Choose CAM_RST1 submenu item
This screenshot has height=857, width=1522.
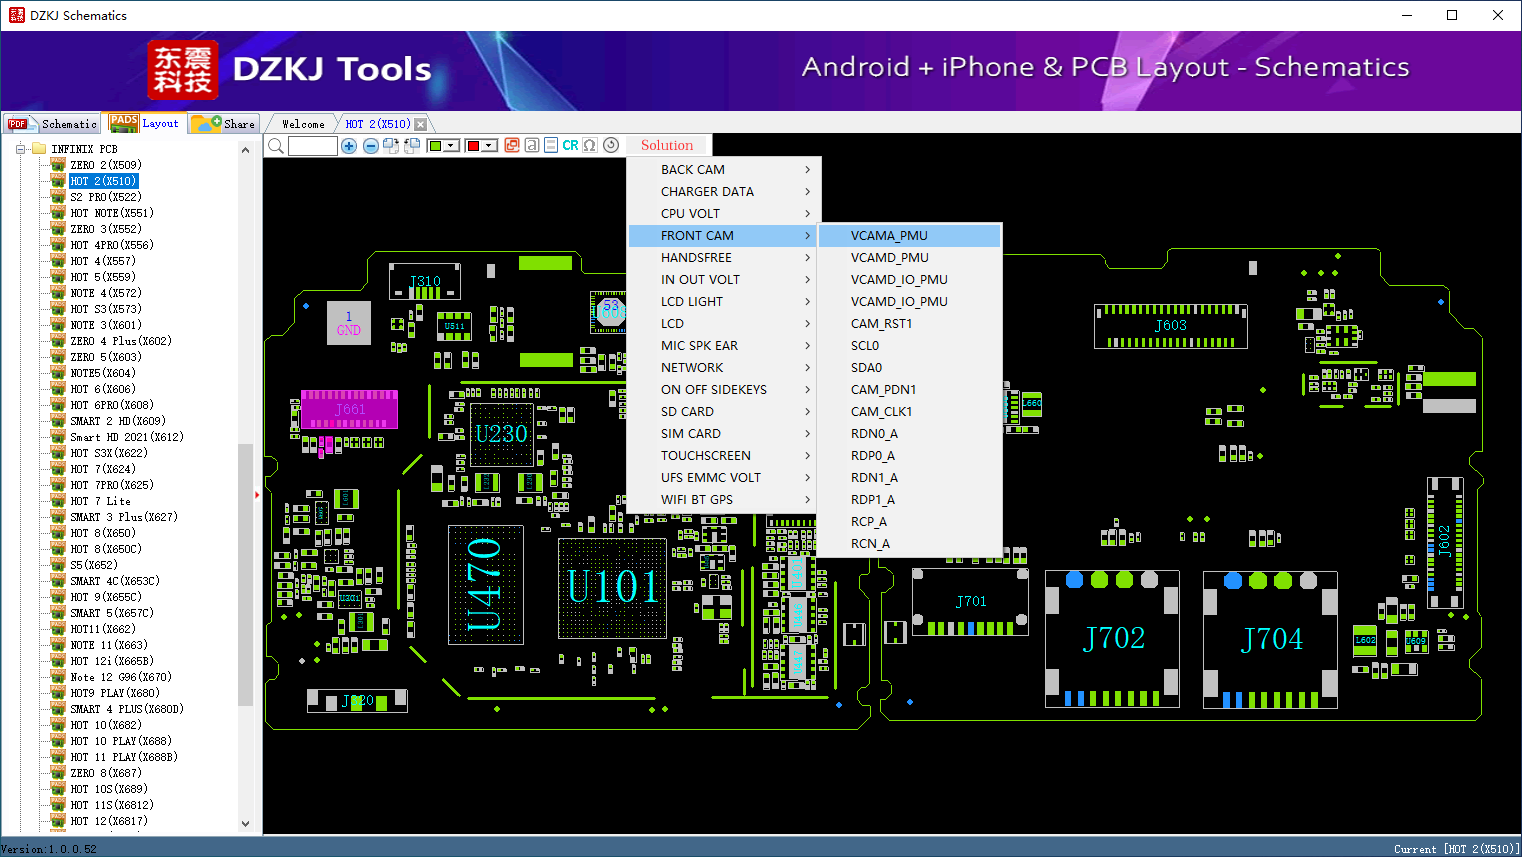click(x=909, y=324)
